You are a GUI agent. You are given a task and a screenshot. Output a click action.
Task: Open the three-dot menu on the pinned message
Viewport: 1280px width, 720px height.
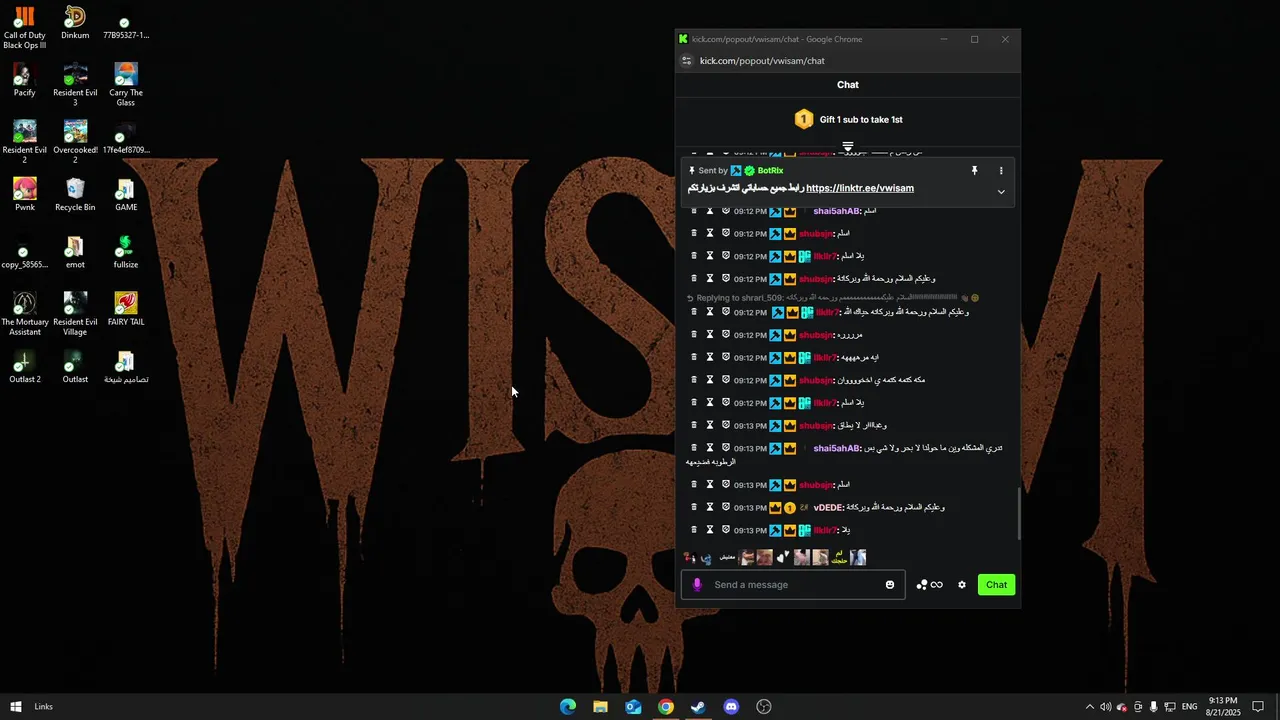1001,171
